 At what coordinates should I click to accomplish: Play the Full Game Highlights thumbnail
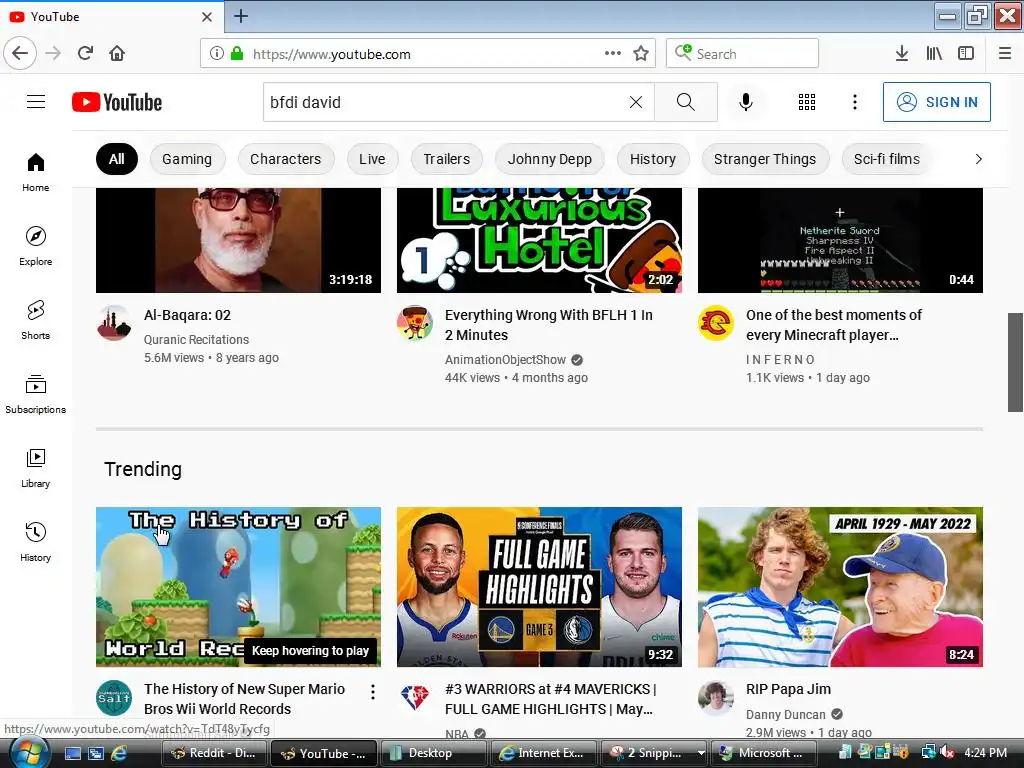(539, 587)
